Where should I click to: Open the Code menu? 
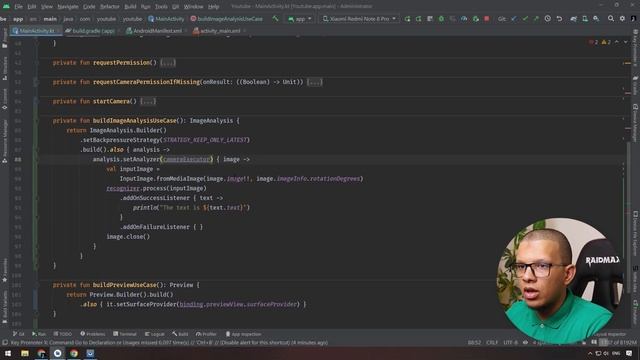point(89,7)
